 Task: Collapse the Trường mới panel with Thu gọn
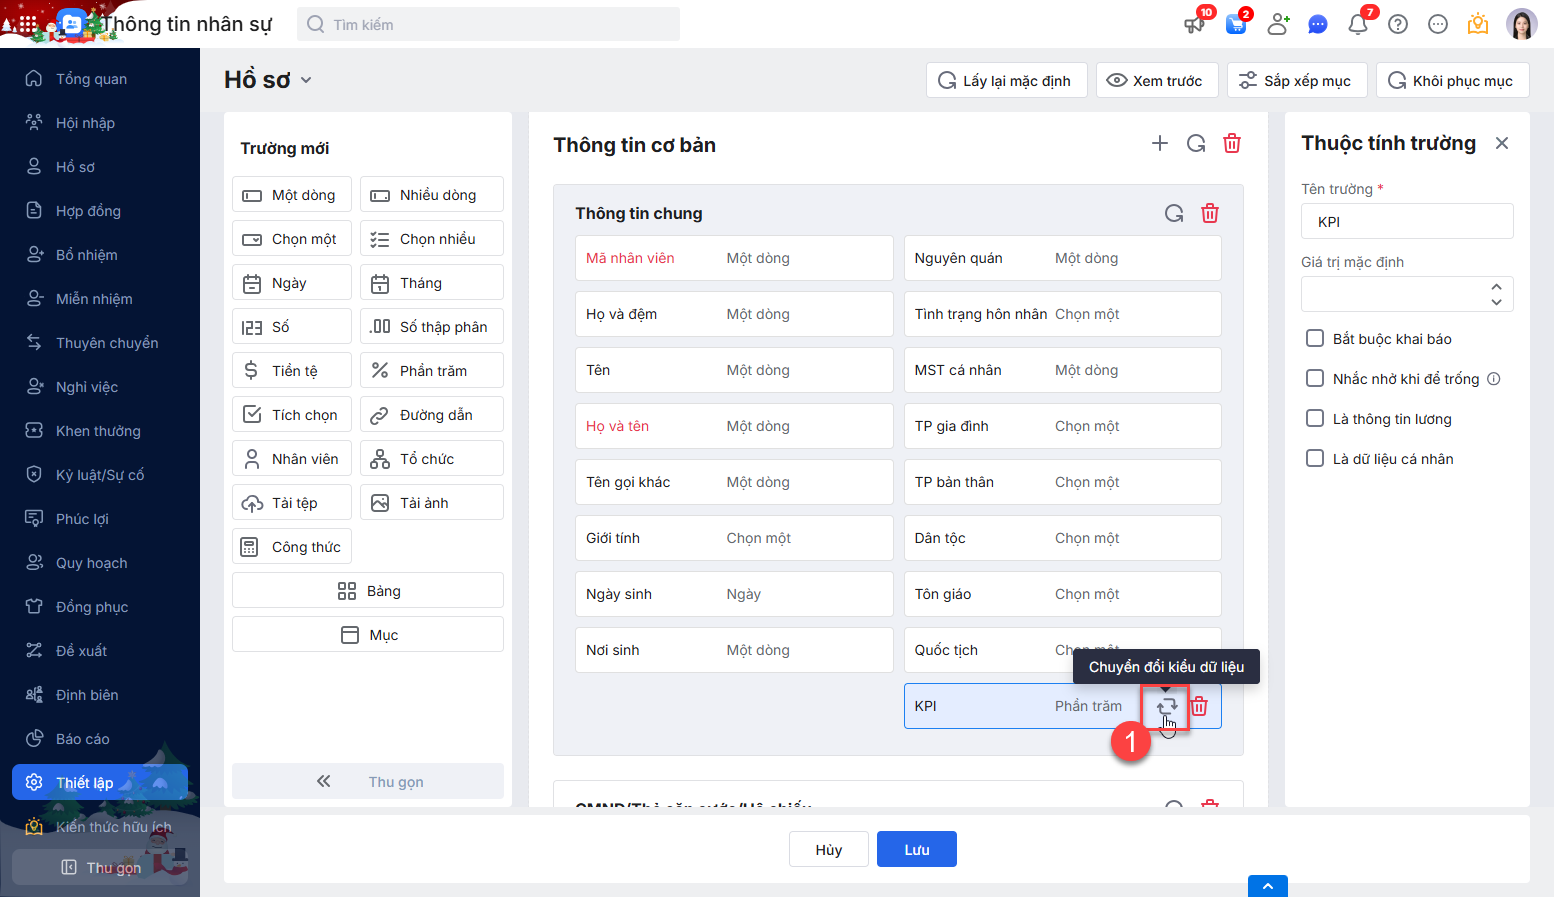click(368, 781)
